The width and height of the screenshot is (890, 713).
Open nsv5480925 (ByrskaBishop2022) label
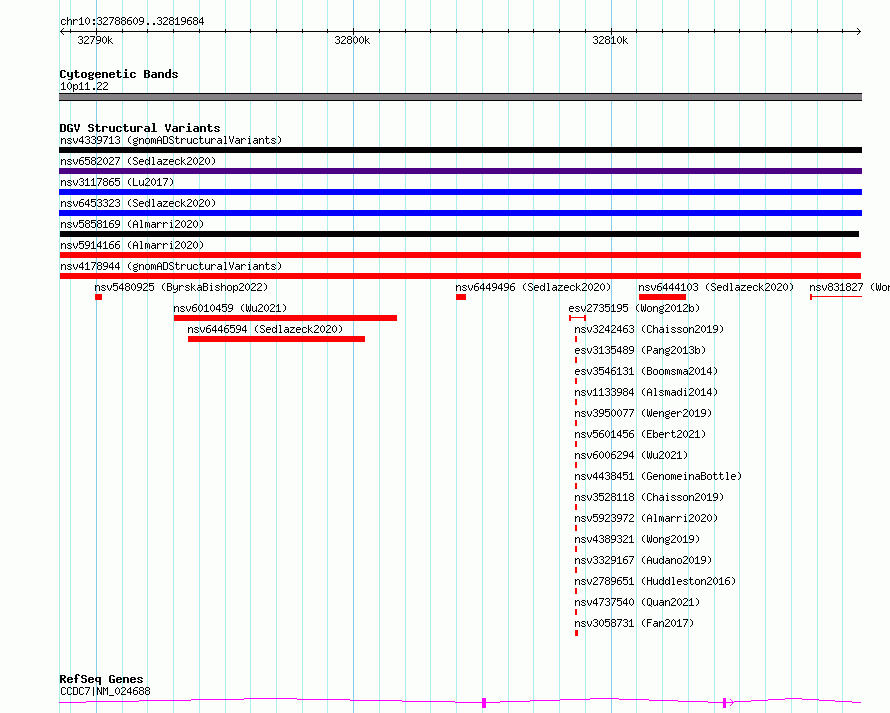pyautogui.click(x=181, y=287)
